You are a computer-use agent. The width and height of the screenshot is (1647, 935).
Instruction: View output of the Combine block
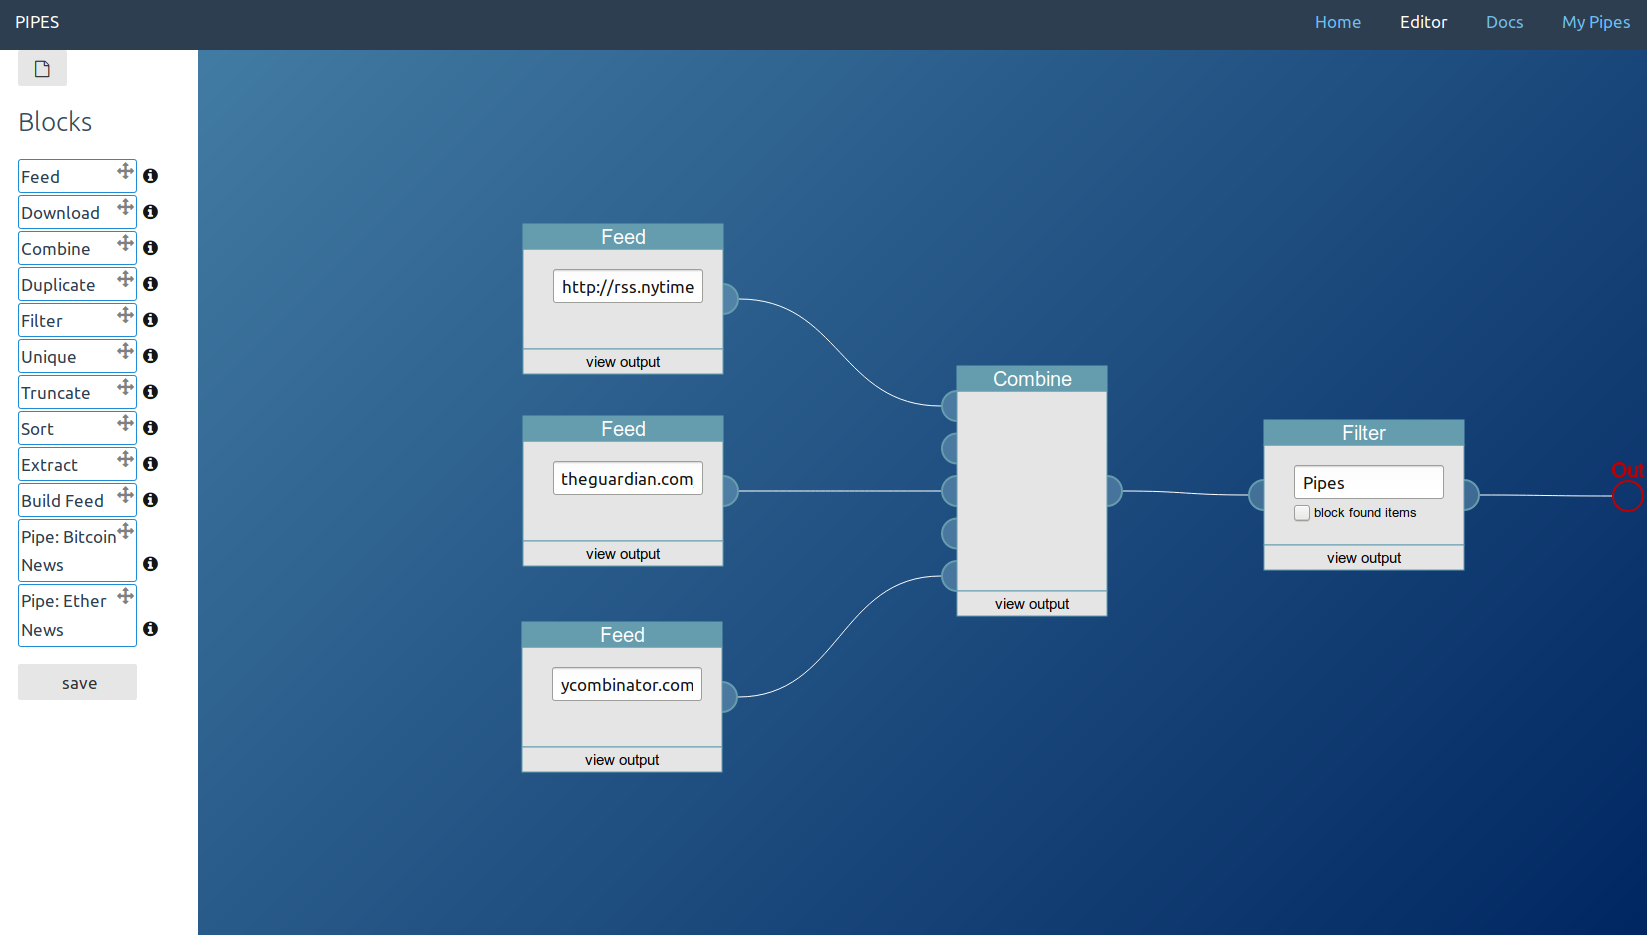pyautogui.click(x=1031, y=604)
